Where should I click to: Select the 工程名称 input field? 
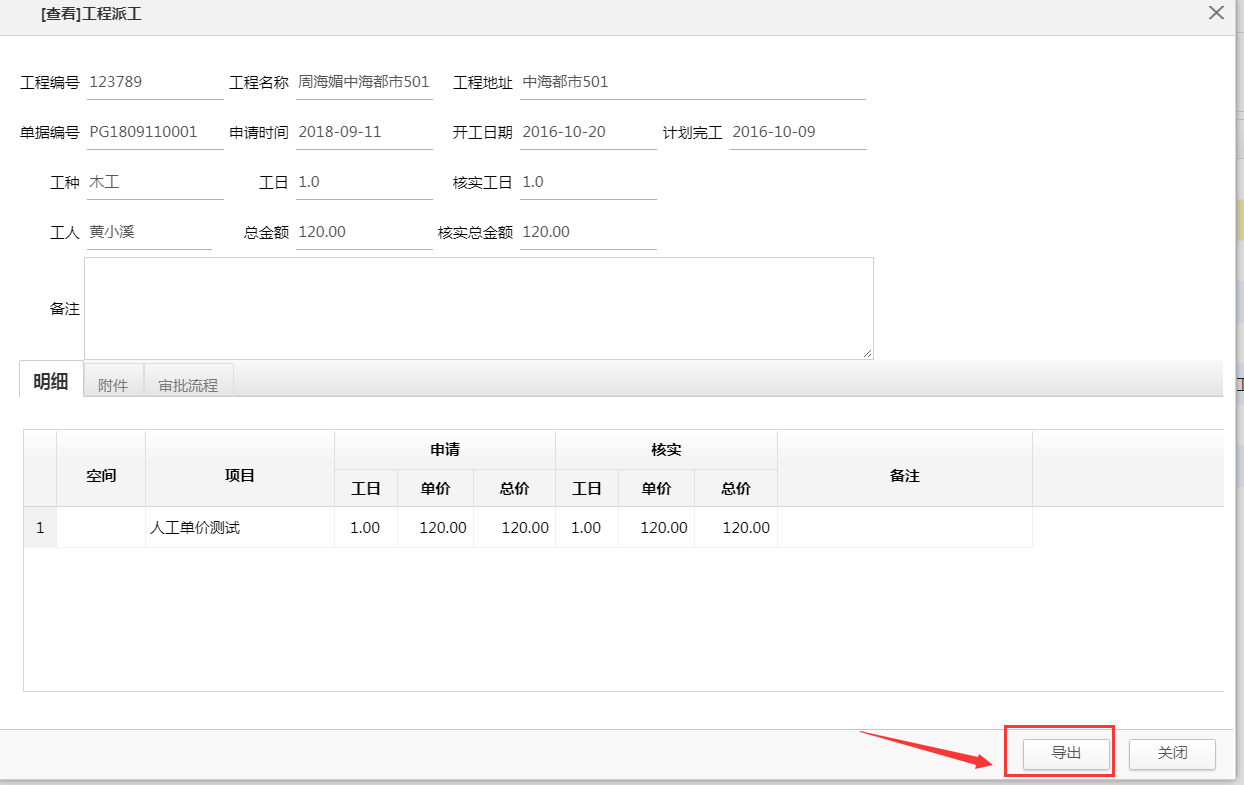pyautogui.click(x=364, y=82)
